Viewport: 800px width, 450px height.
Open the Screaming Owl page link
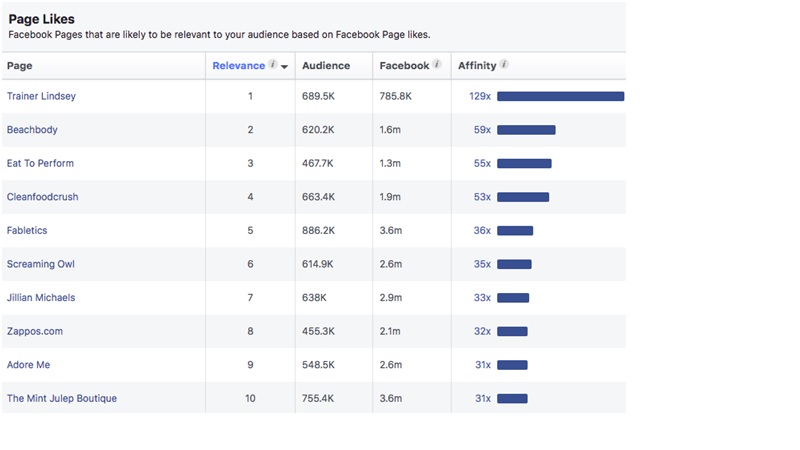[41, 264]
